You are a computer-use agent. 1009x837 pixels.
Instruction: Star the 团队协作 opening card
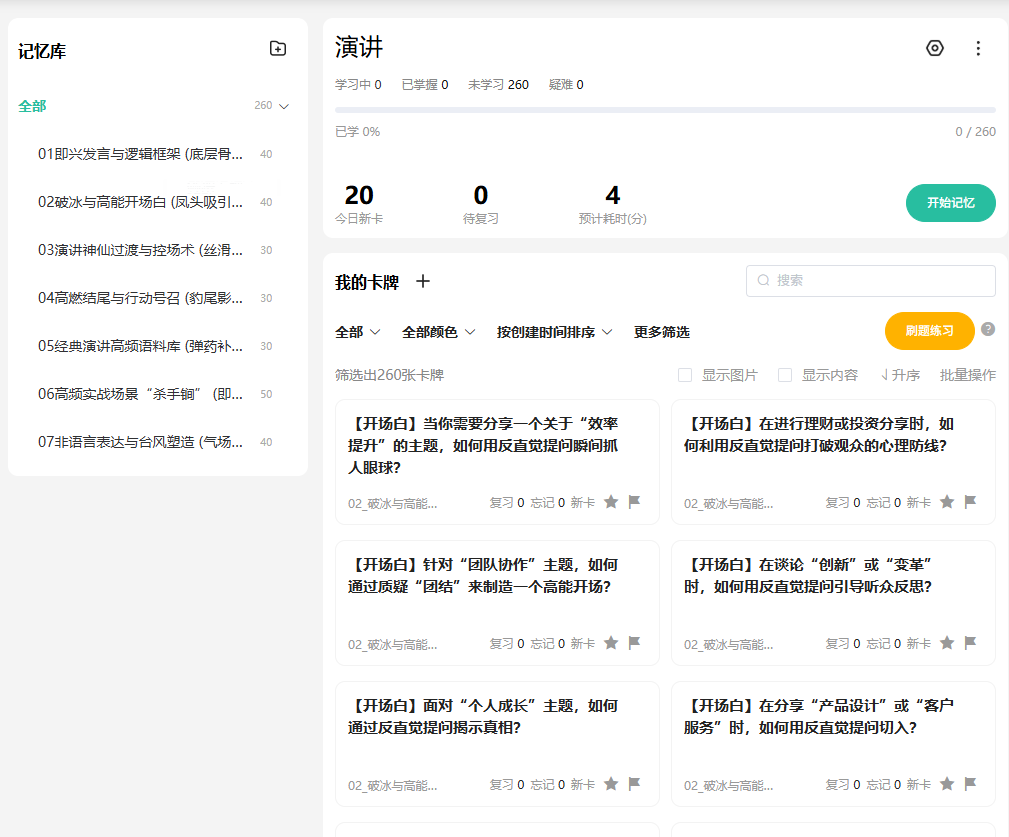tap(611, 643)
